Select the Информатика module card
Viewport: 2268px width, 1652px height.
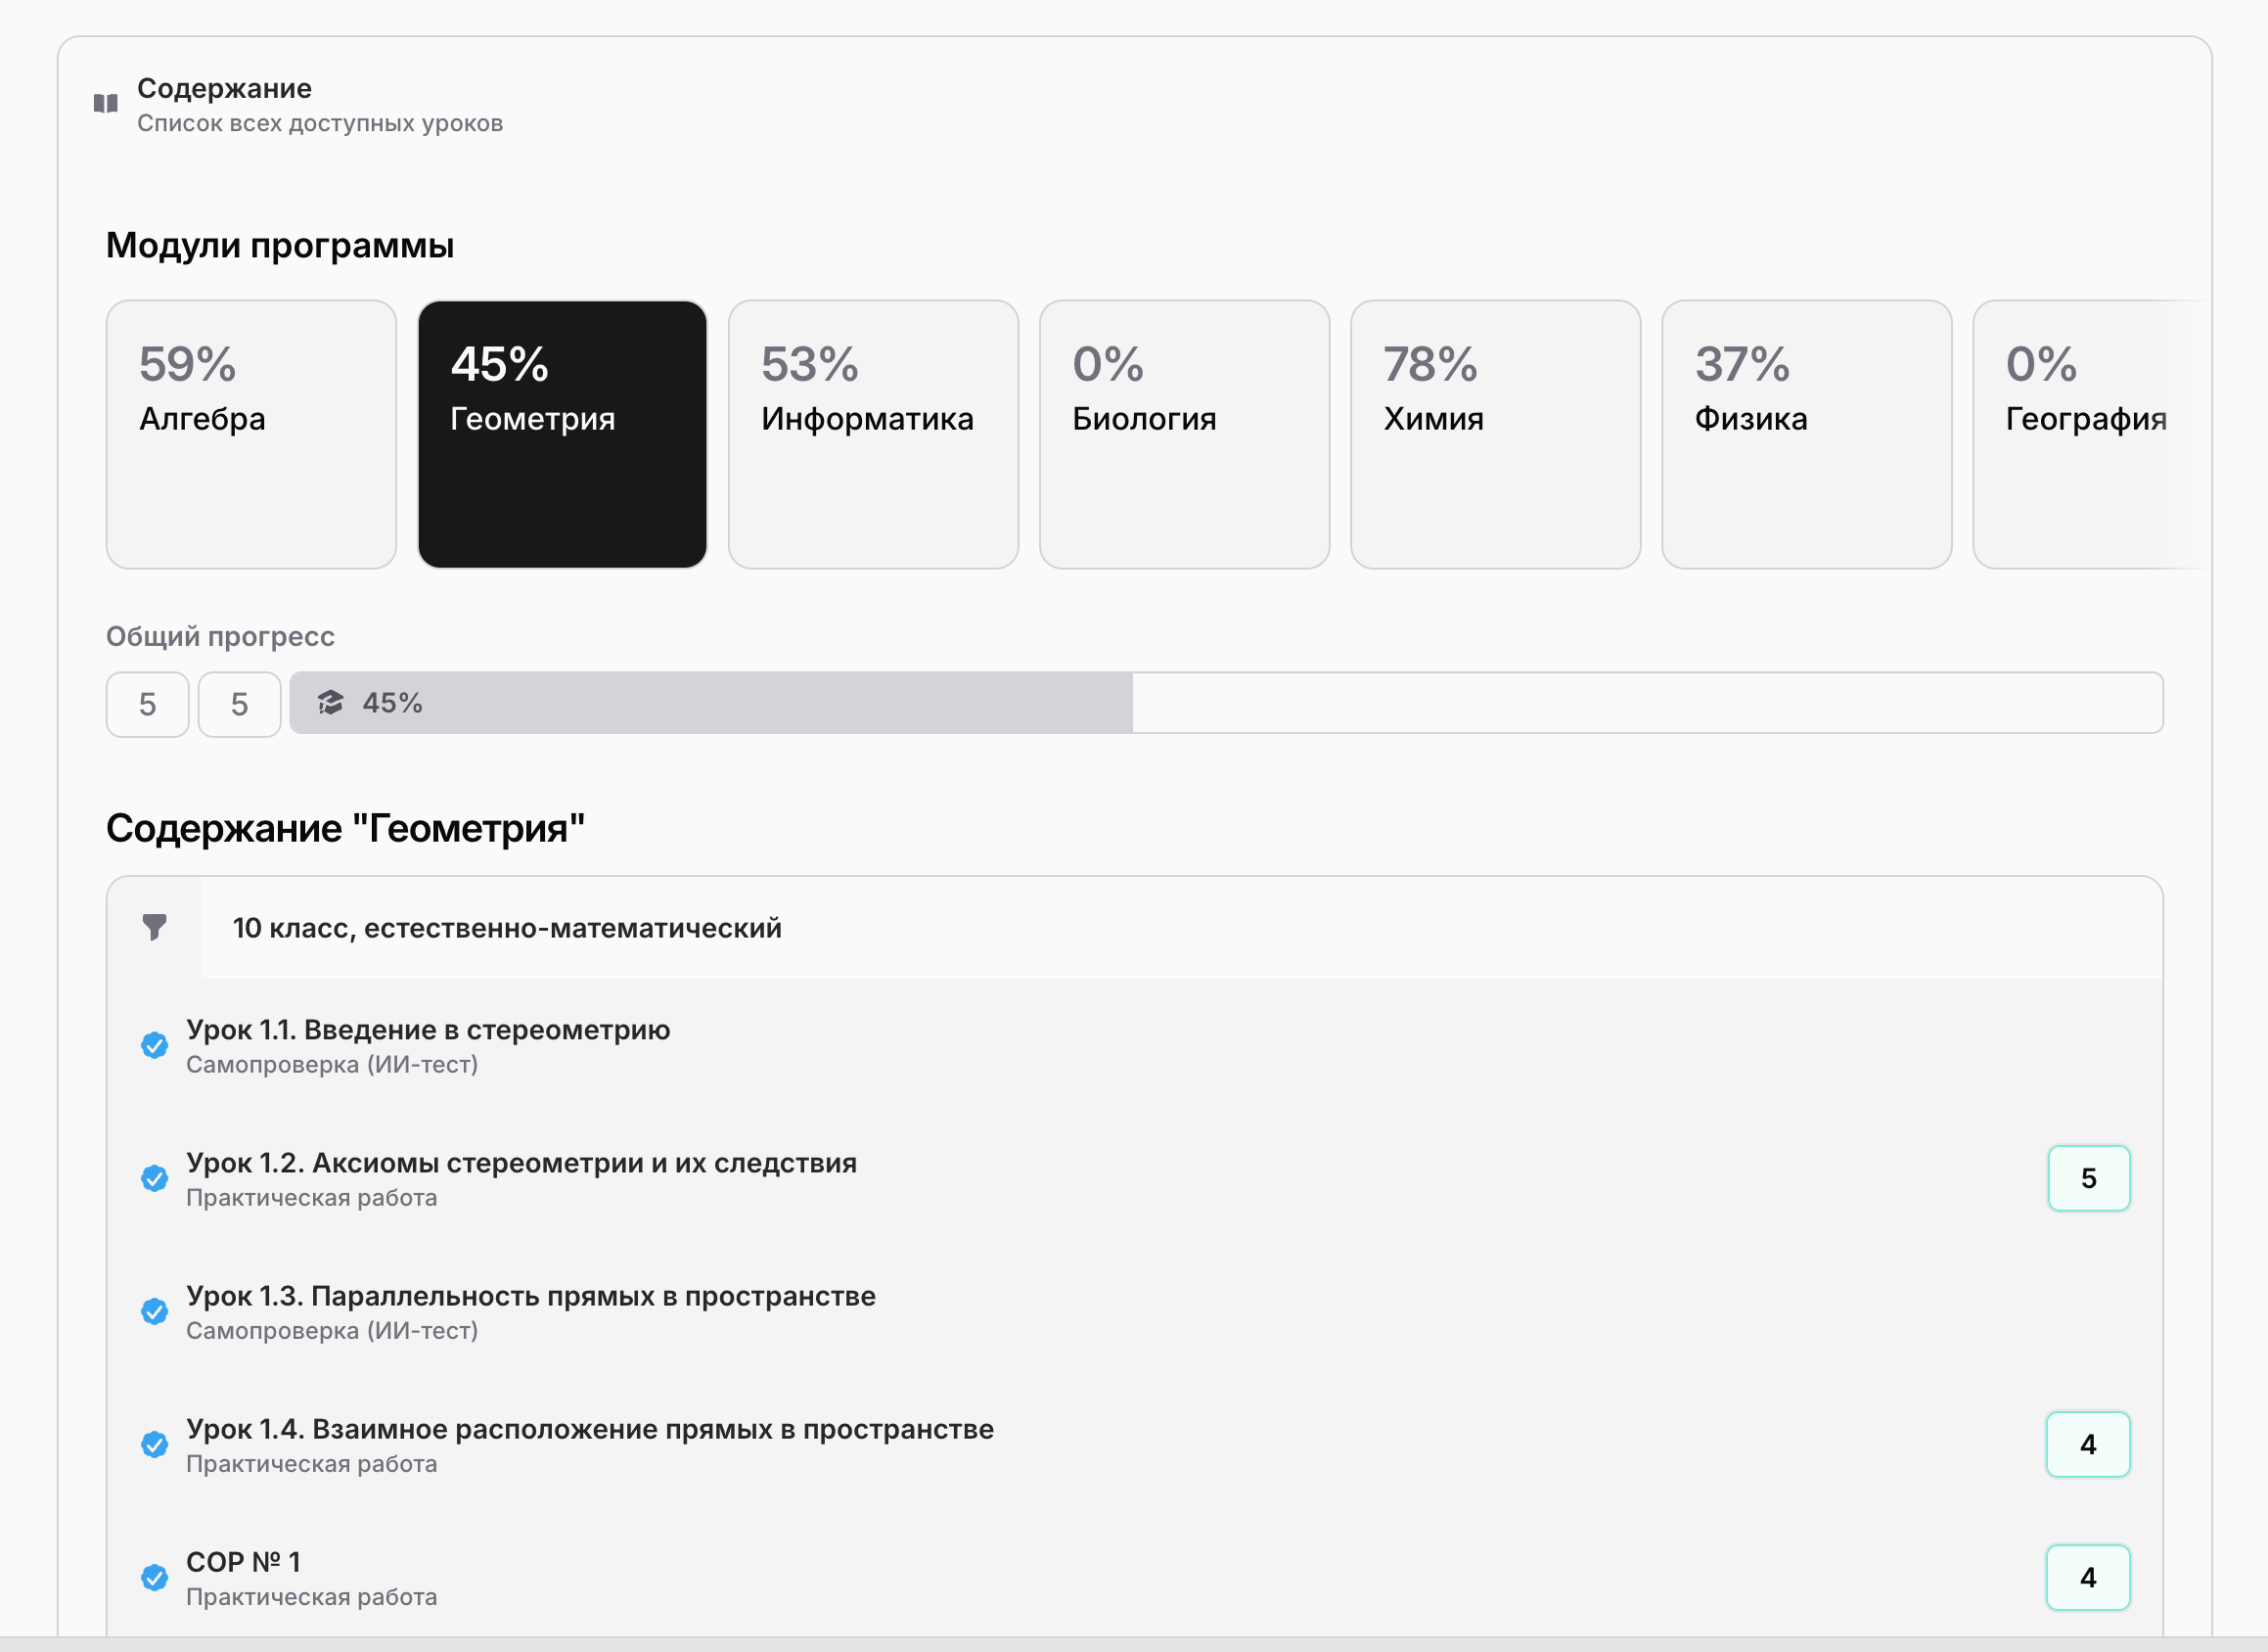coord(873,434)
